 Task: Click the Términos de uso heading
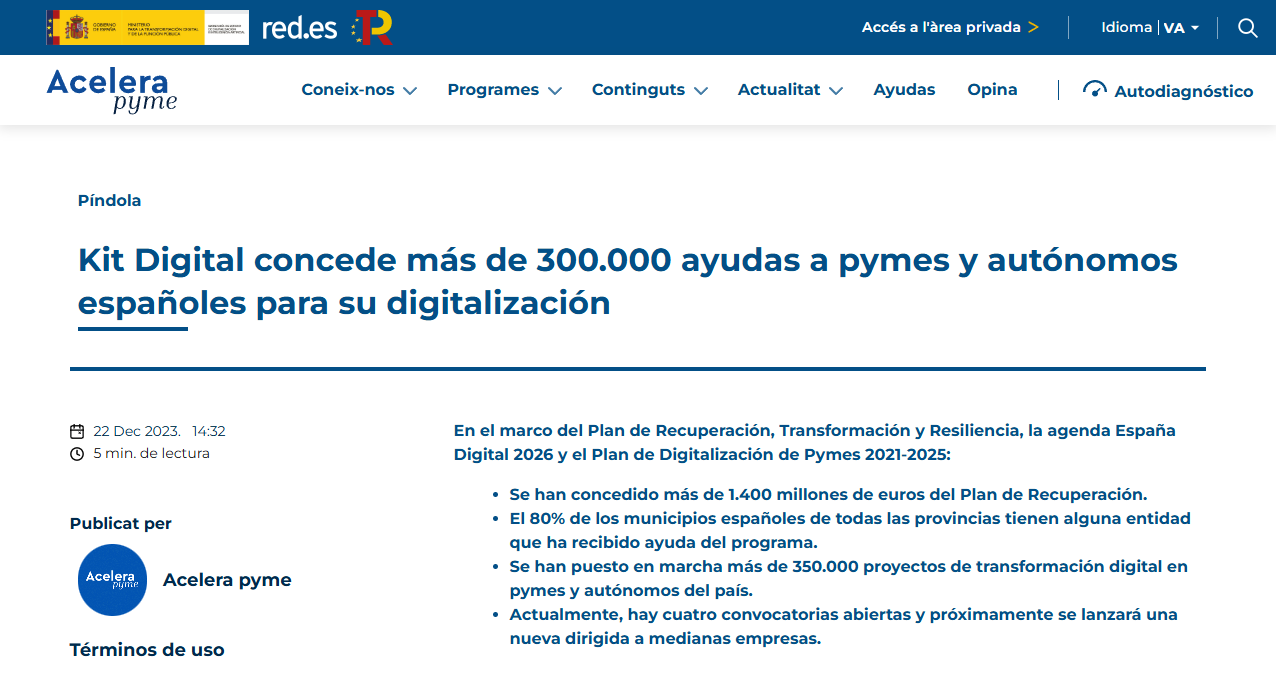point(147,650)
